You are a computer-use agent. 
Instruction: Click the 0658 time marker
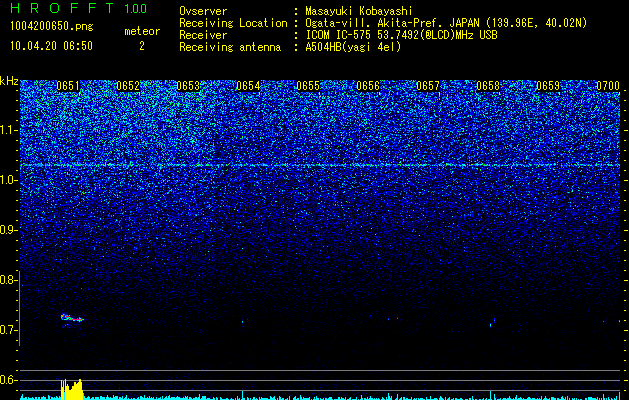click(x=488, y=86)
